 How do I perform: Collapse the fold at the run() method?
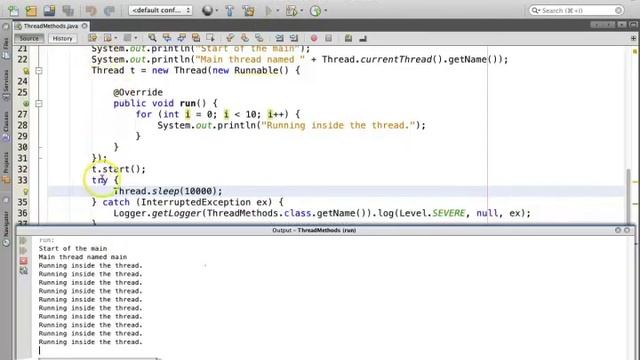point(39,104)
